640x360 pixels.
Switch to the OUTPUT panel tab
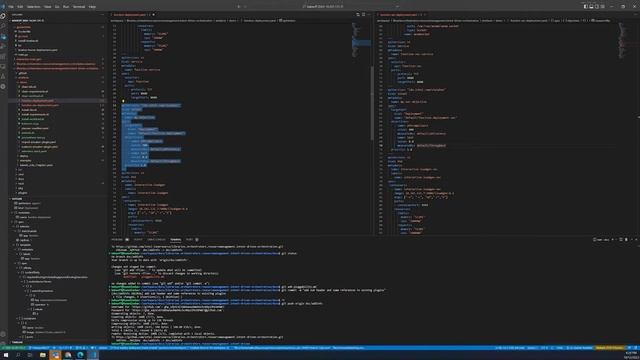(138, 240)
